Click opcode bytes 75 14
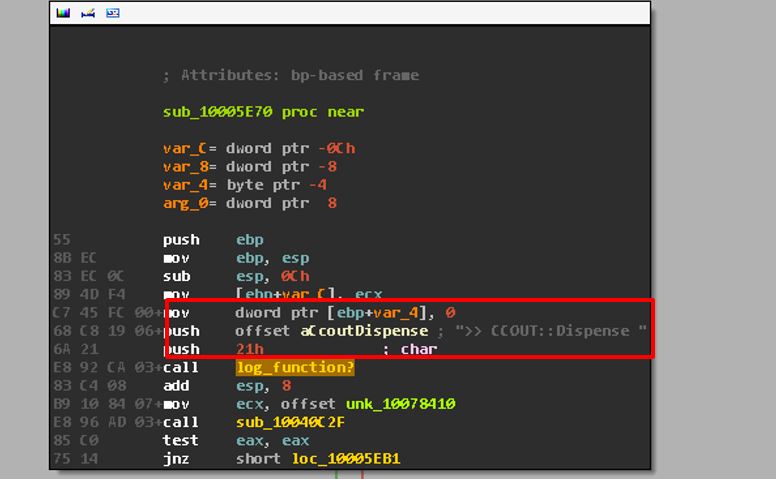 point(76,459)
